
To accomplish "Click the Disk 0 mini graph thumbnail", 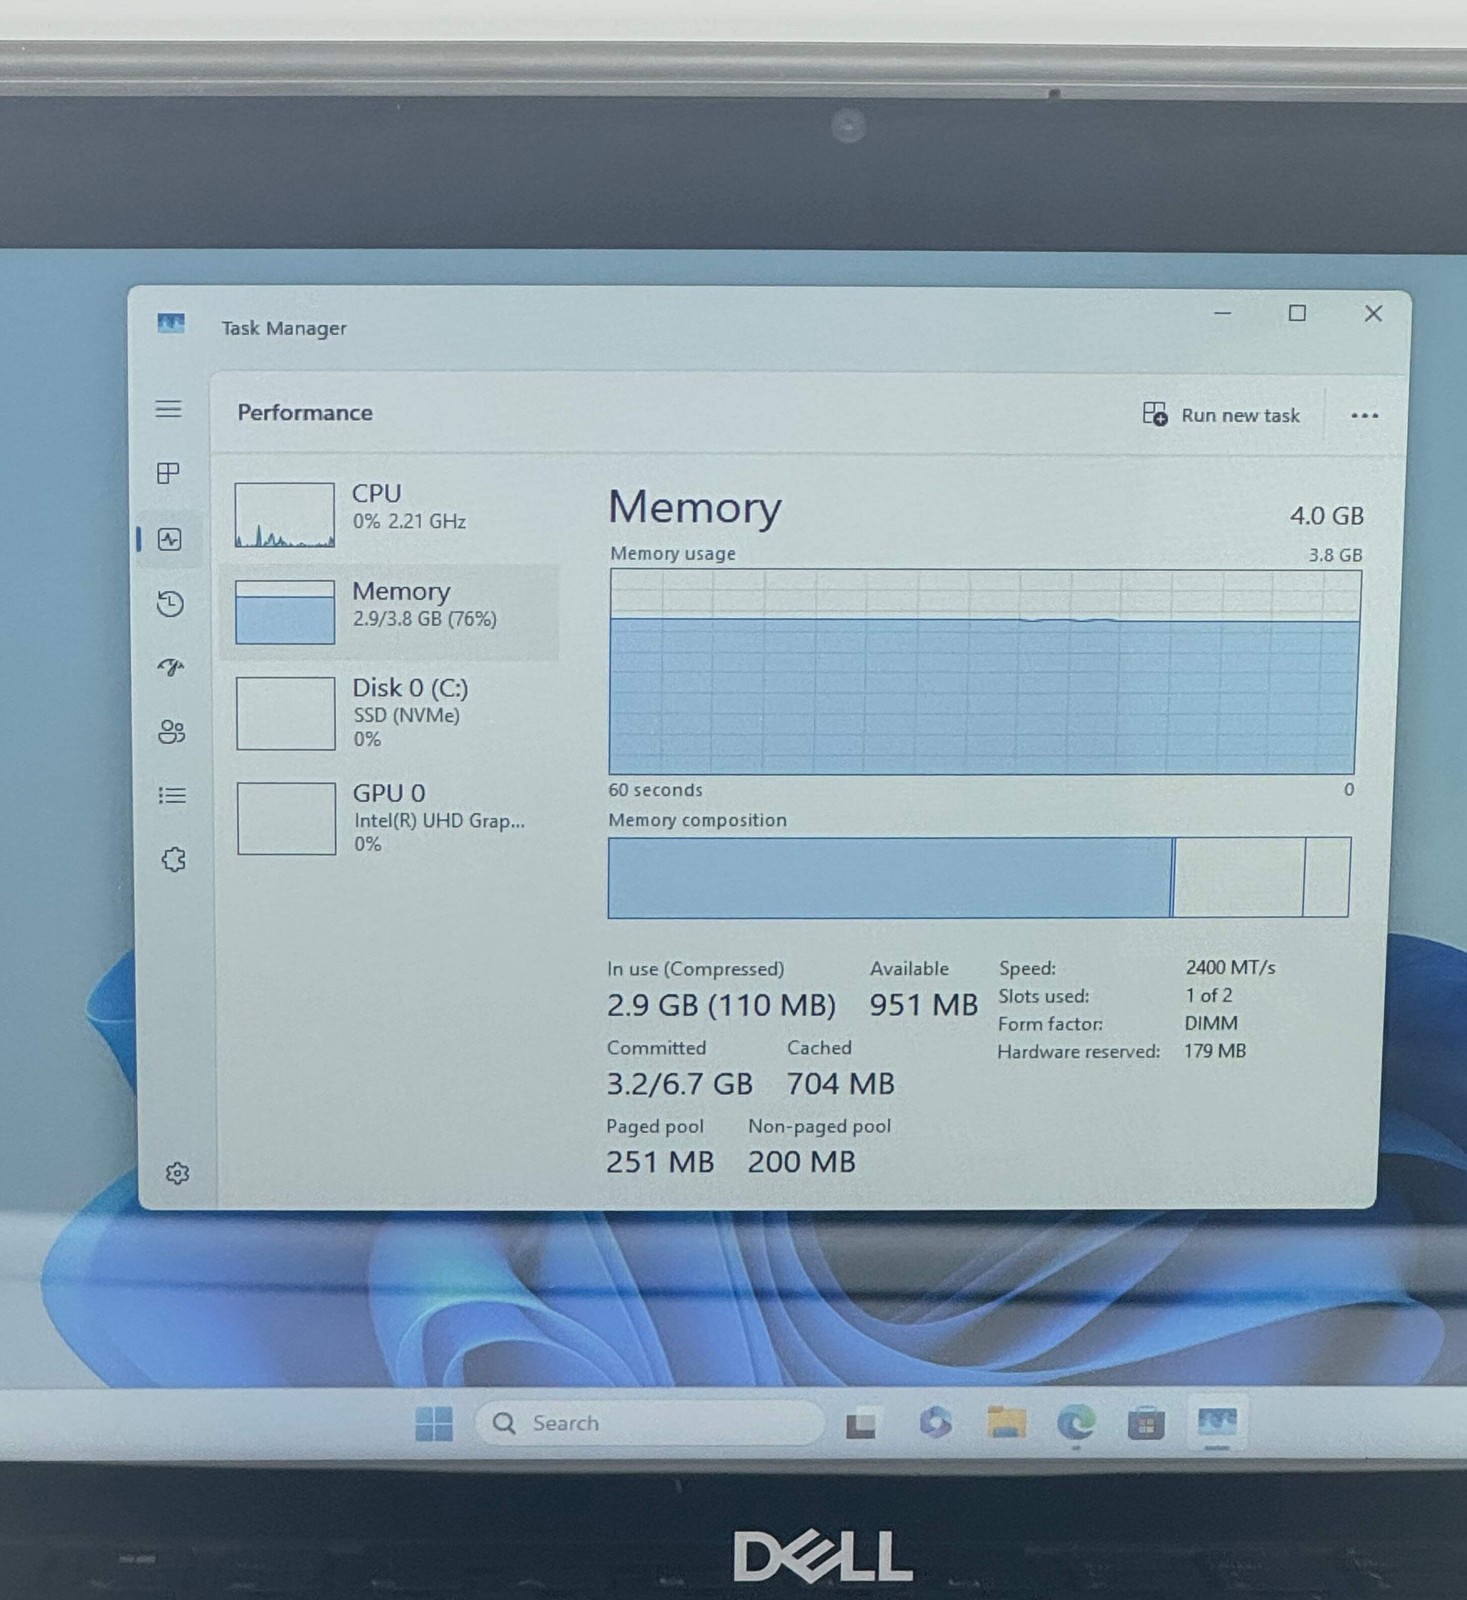I will [286, 714].
